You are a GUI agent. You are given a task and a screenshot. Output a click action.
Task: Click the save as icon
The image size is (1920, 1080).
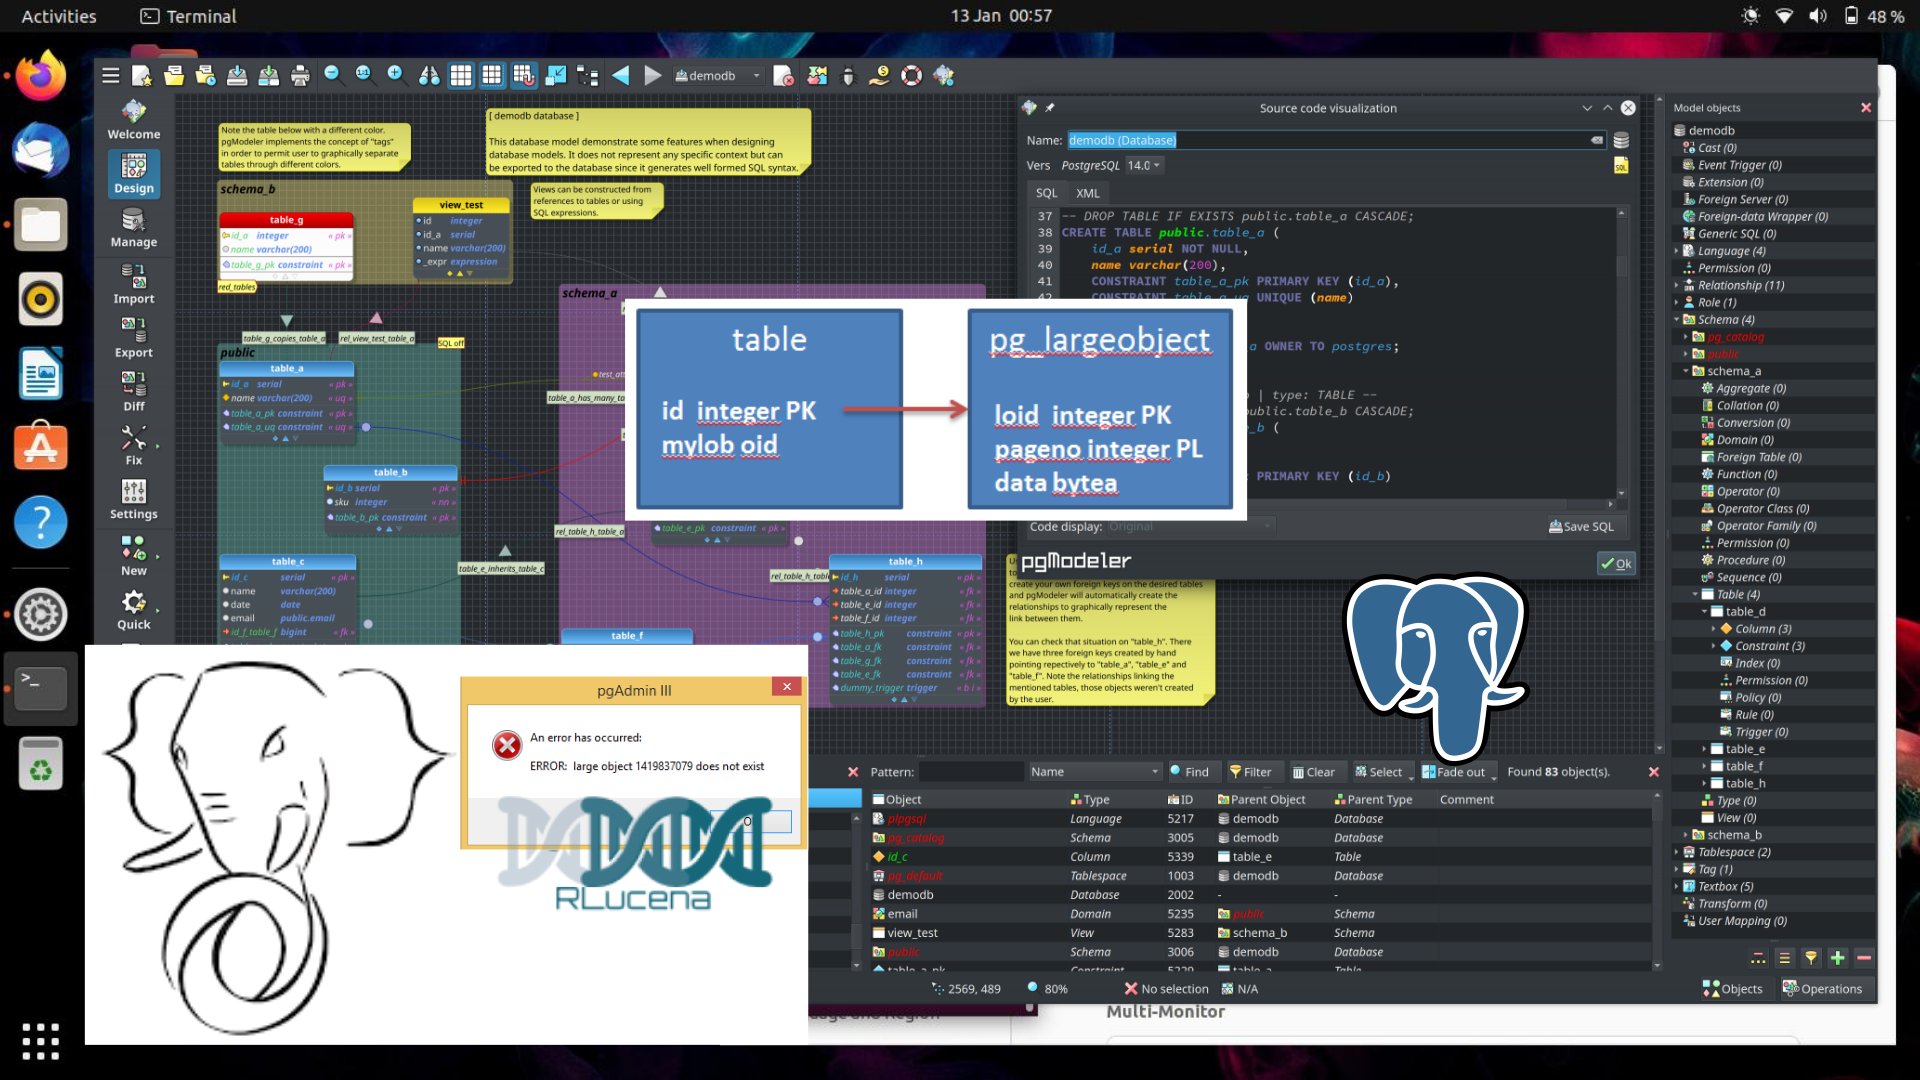(x=269, y=76)
